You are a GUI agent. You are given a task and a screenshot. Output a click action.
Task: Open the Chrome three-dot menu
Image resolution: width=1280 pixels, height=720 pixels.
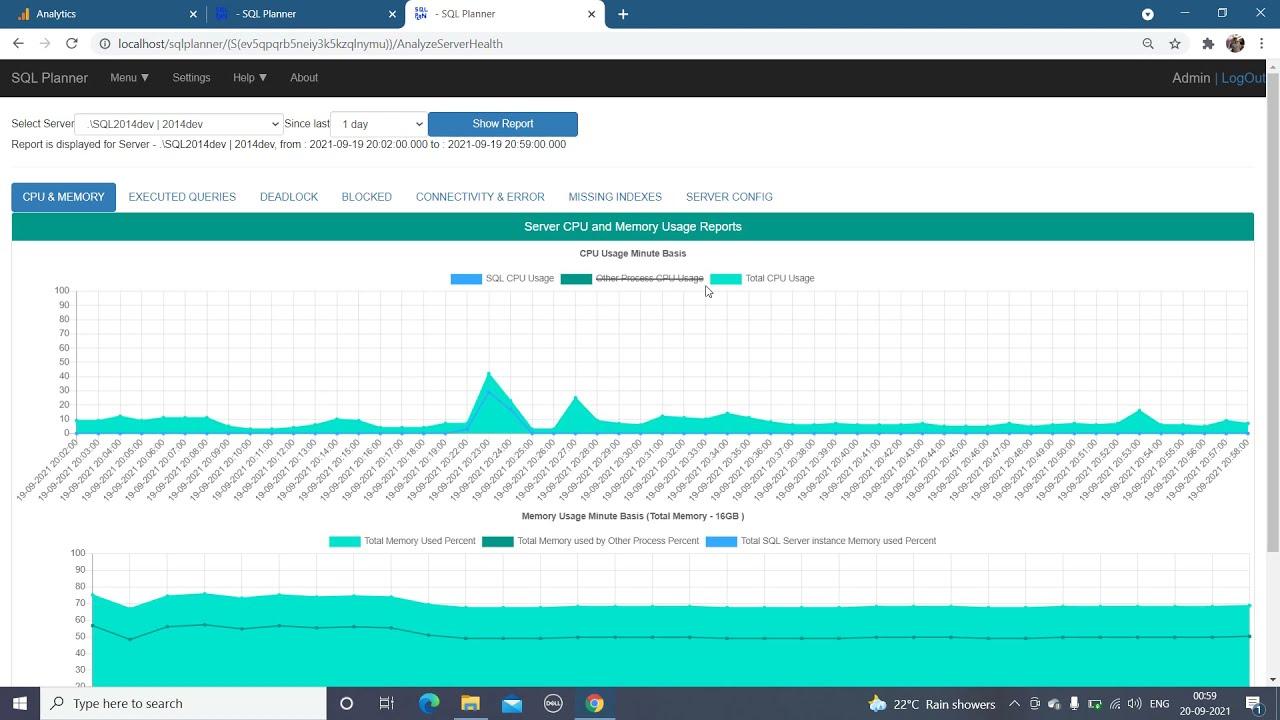pos(1262,44)
